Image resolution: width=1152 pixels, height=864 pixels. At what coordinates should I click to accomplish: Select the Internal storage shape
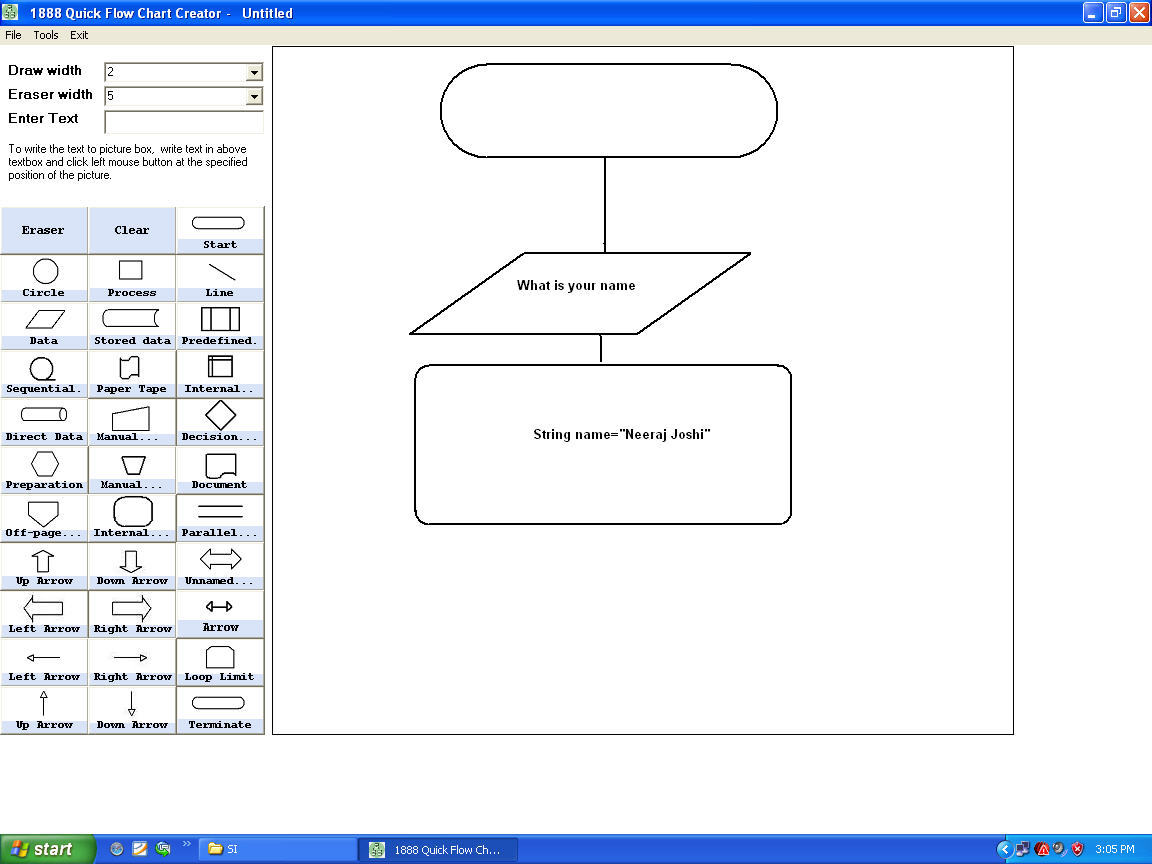(220, 375)
